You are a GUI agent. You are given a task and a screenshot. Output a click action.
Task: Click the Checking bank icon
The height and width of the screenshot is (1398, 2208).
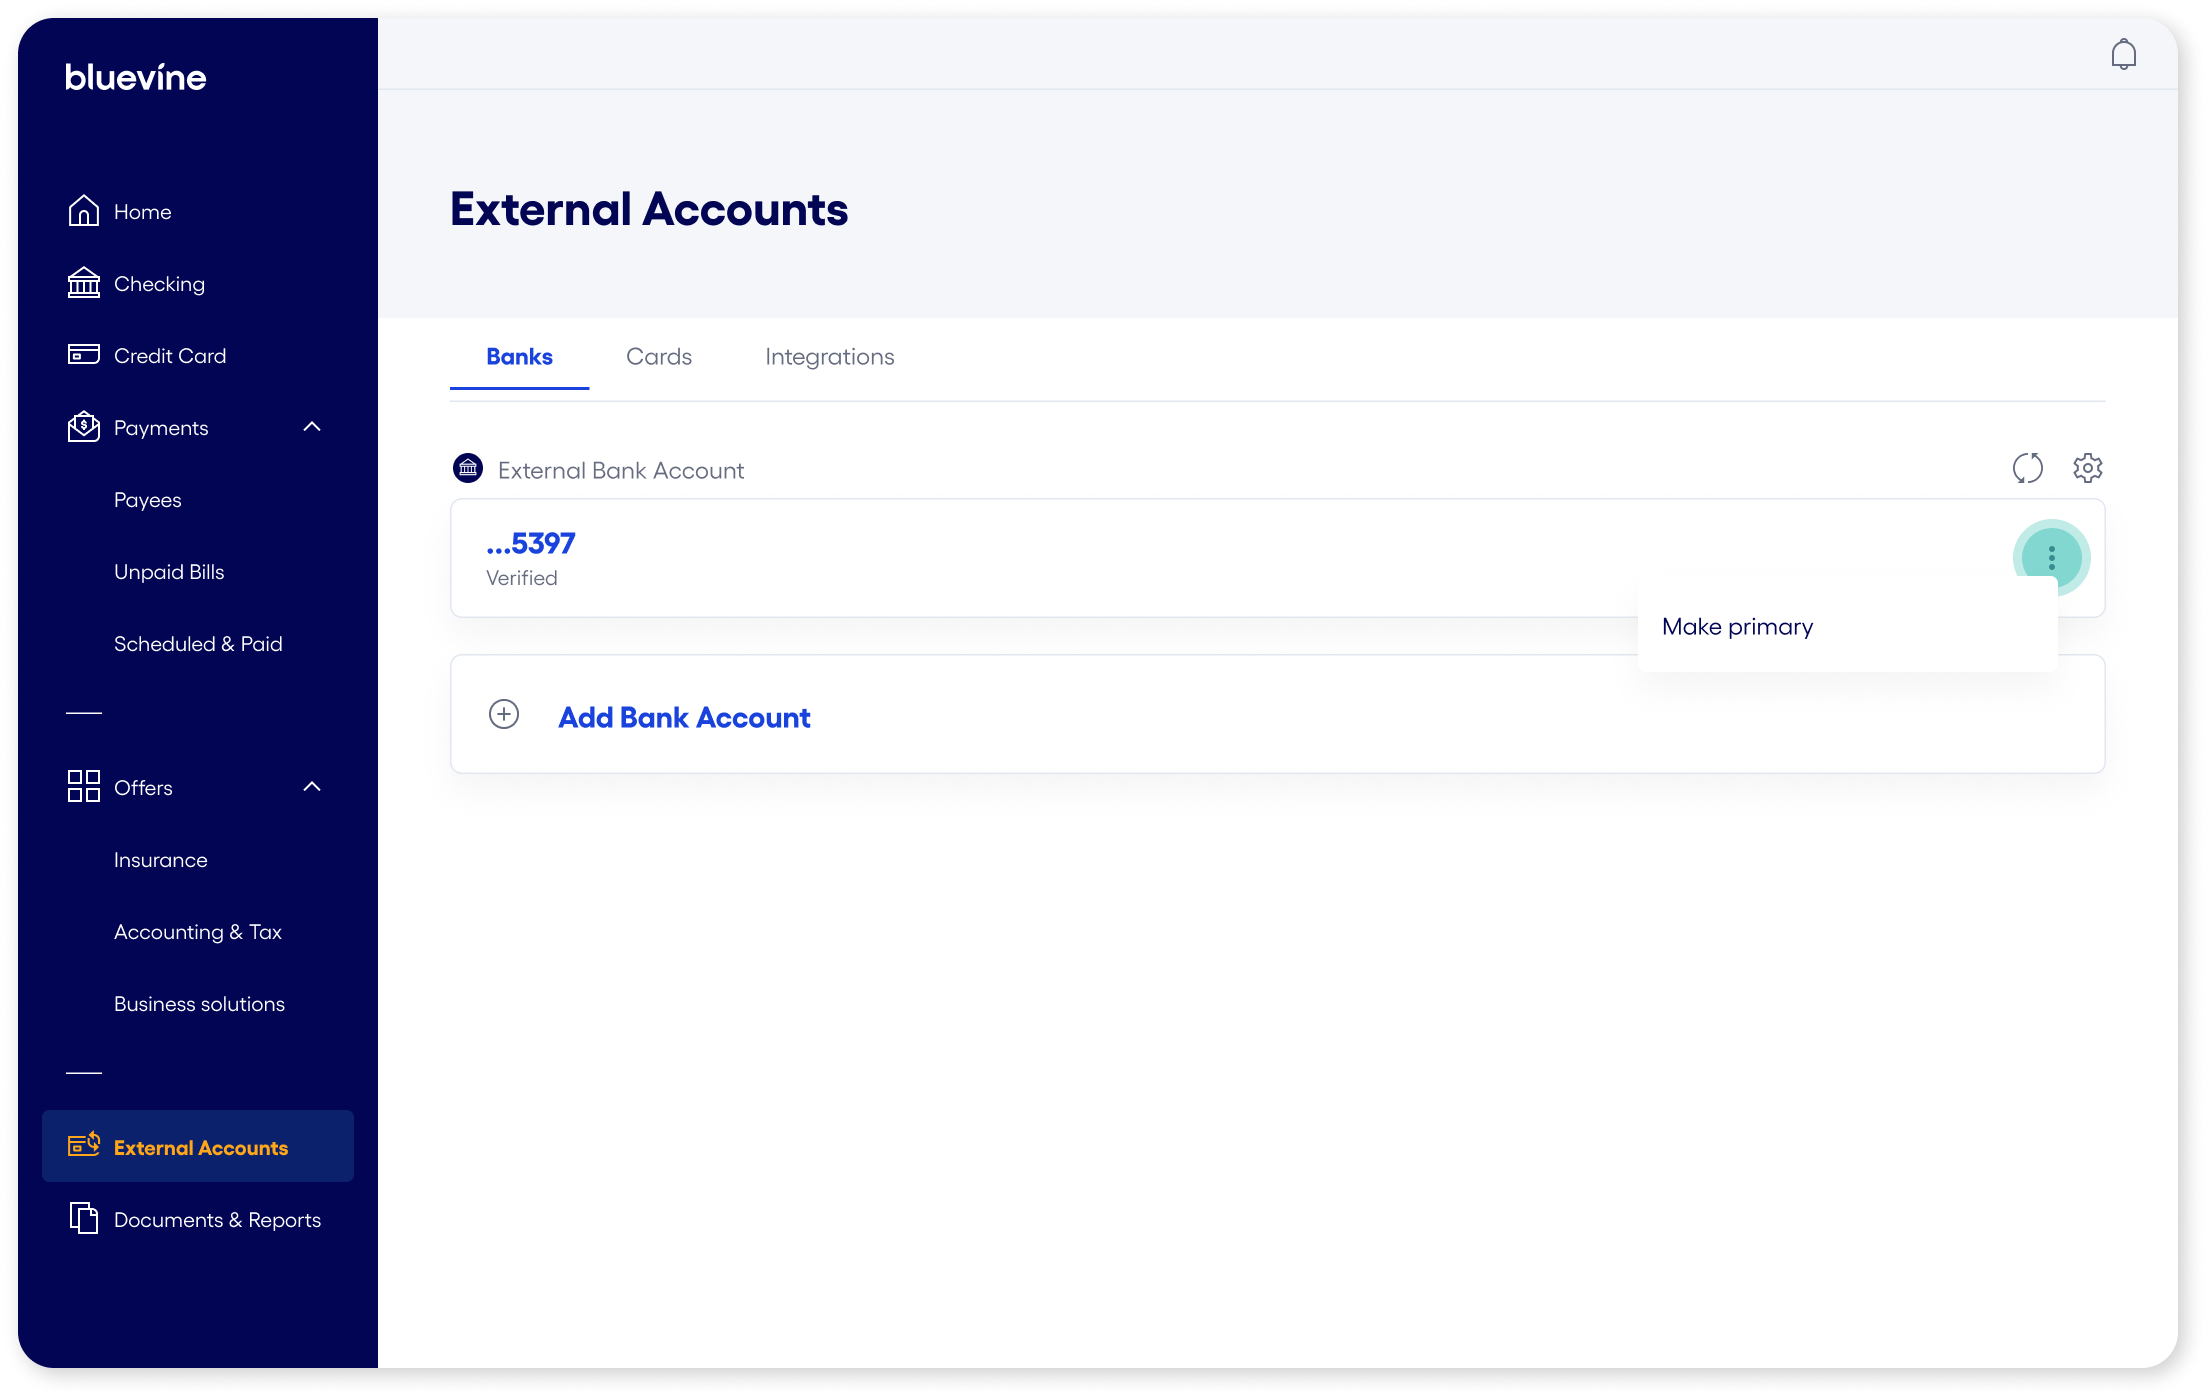tap(84, 283)
